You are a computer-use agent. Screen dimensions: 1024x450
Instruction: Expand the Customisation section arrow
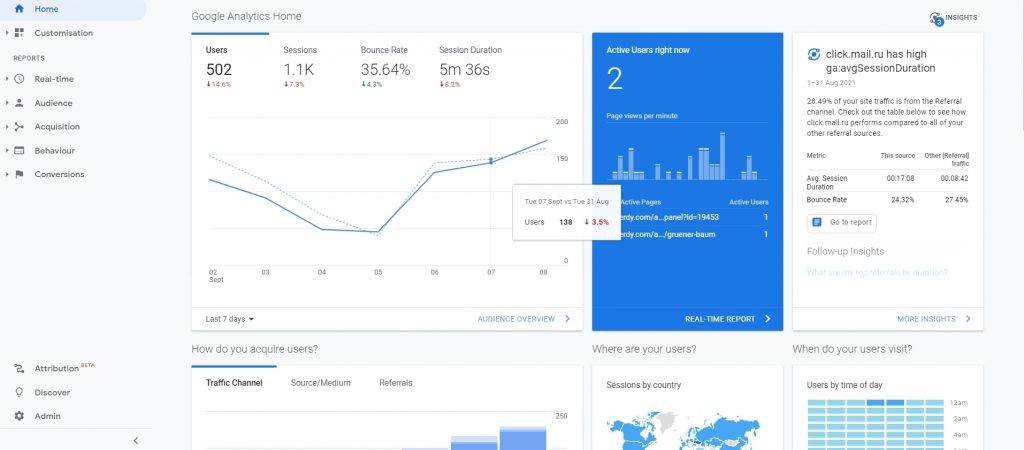click(6, 33)
